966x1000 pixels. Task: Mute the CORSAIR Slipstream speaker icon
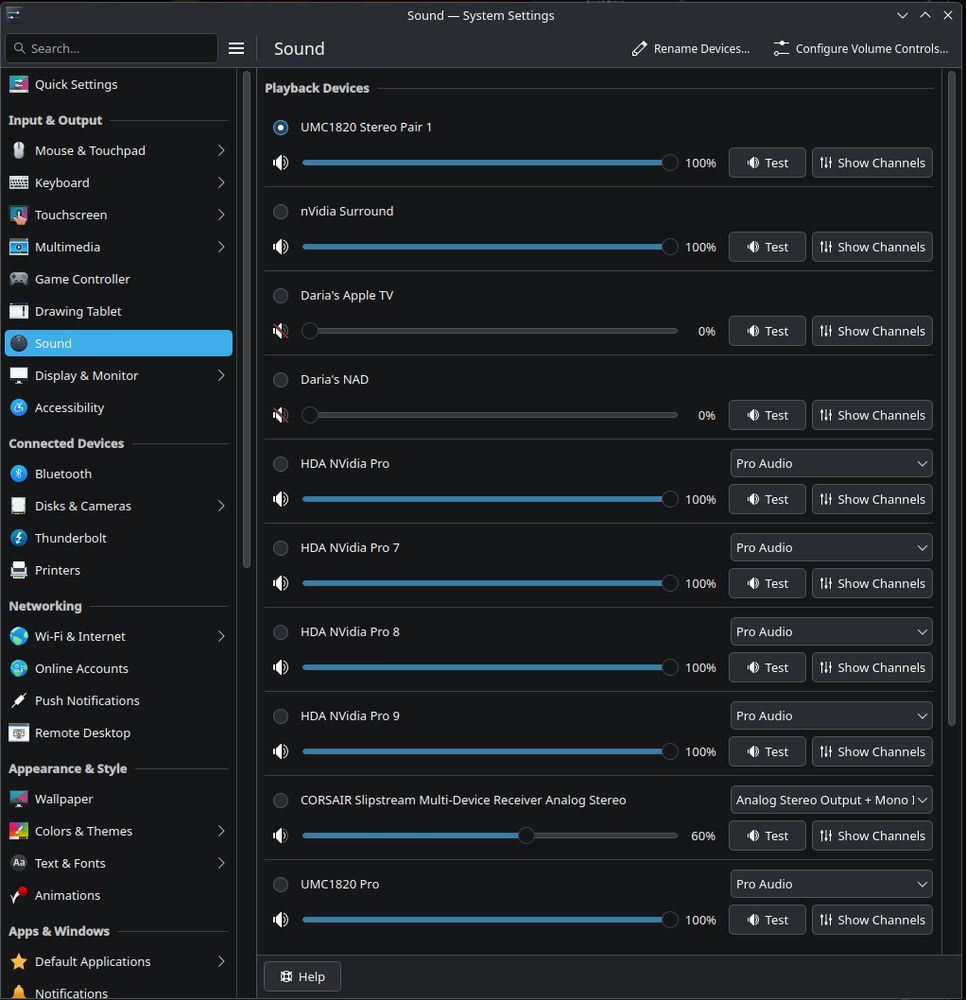click(281, 836)
